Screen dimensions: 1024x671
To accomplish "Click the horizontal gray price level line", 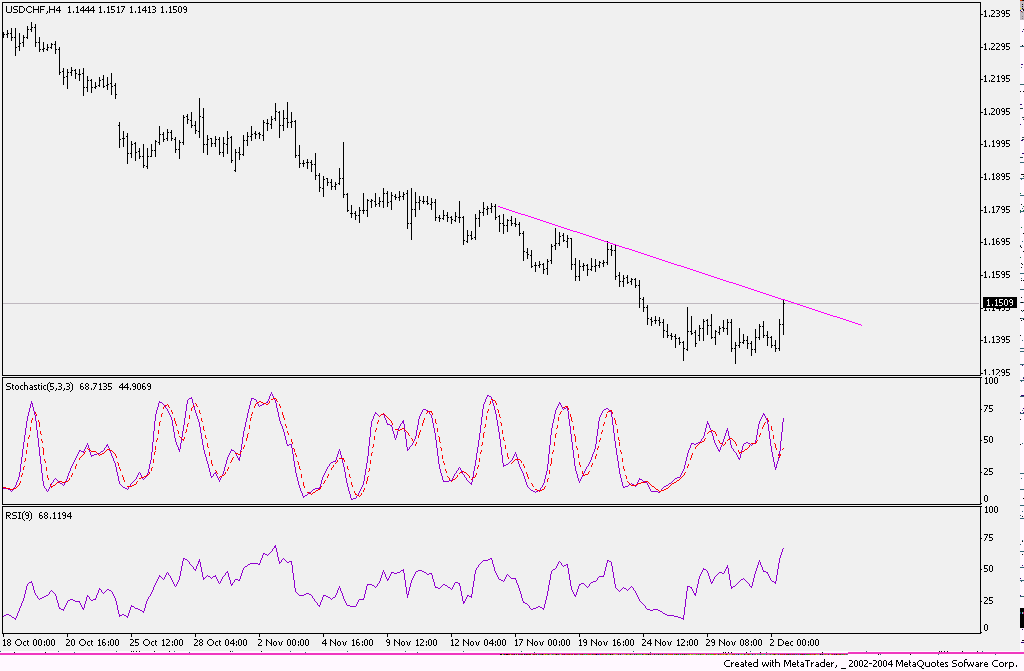I will pos(490,303).
